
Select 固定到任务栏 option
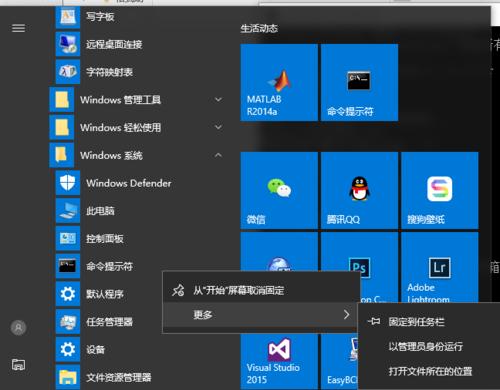click(x=429, y=322)
